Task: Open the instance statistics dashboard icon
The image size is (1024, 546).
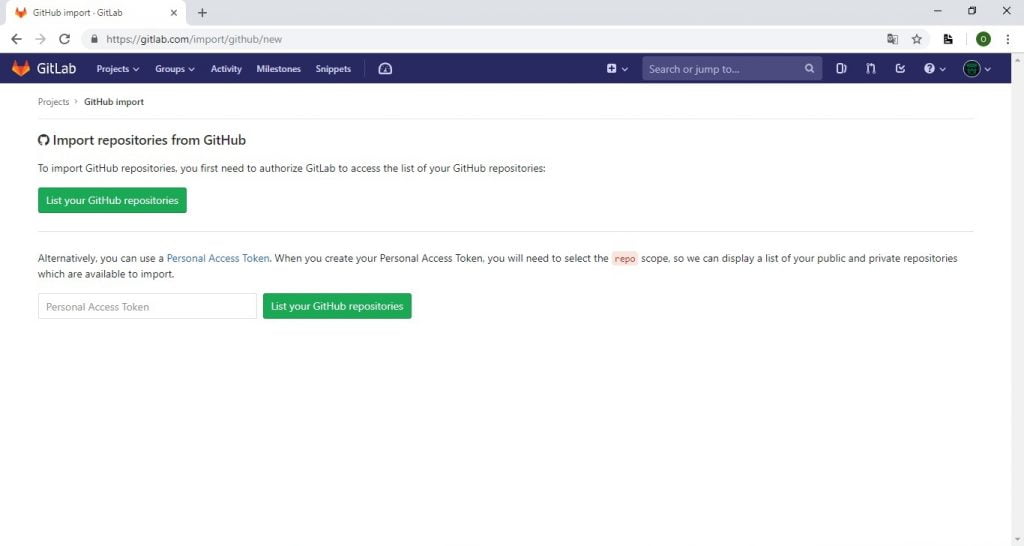Action: tap(385, 69)
